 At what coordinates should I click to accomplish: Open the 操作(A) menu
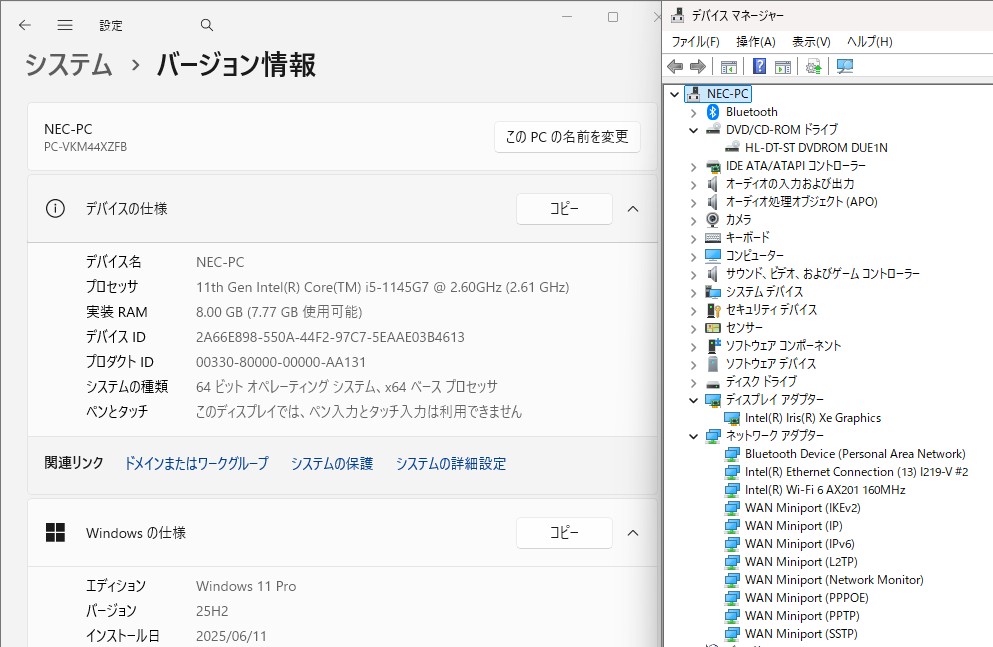755,42
